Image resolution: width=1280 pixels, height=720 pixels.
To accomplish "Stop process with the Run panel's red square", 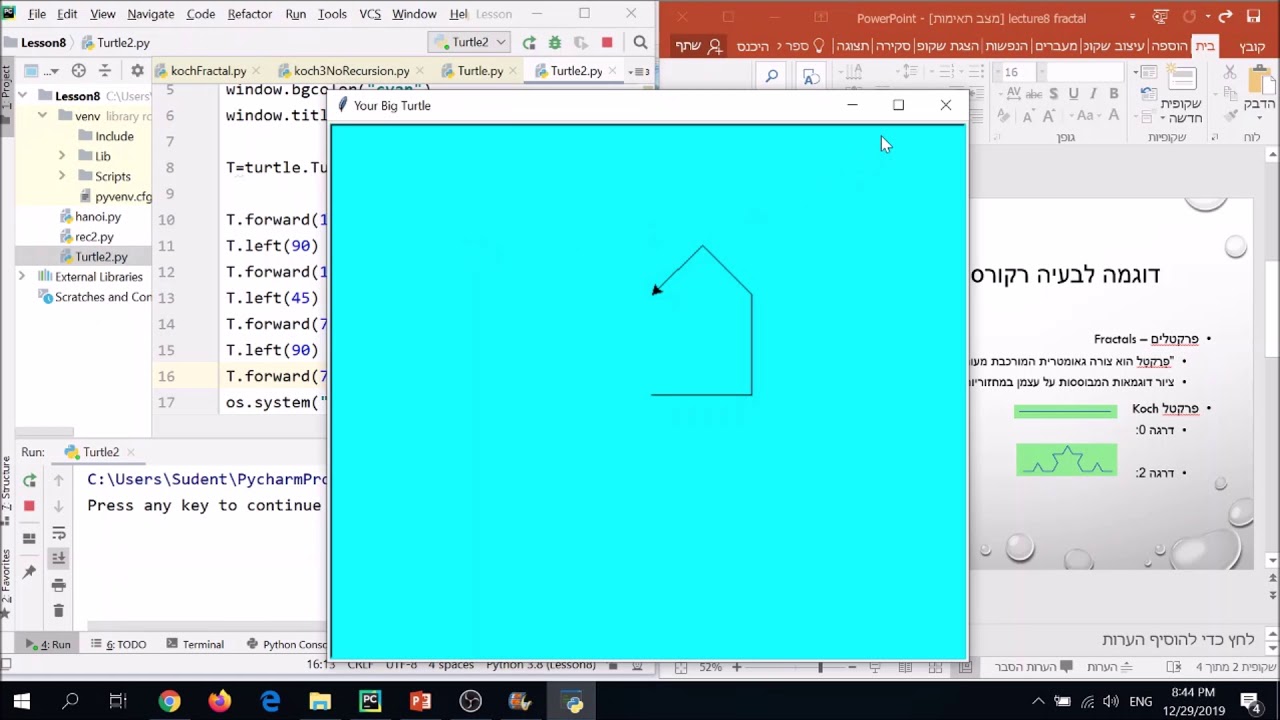I will tap(29, 506).
